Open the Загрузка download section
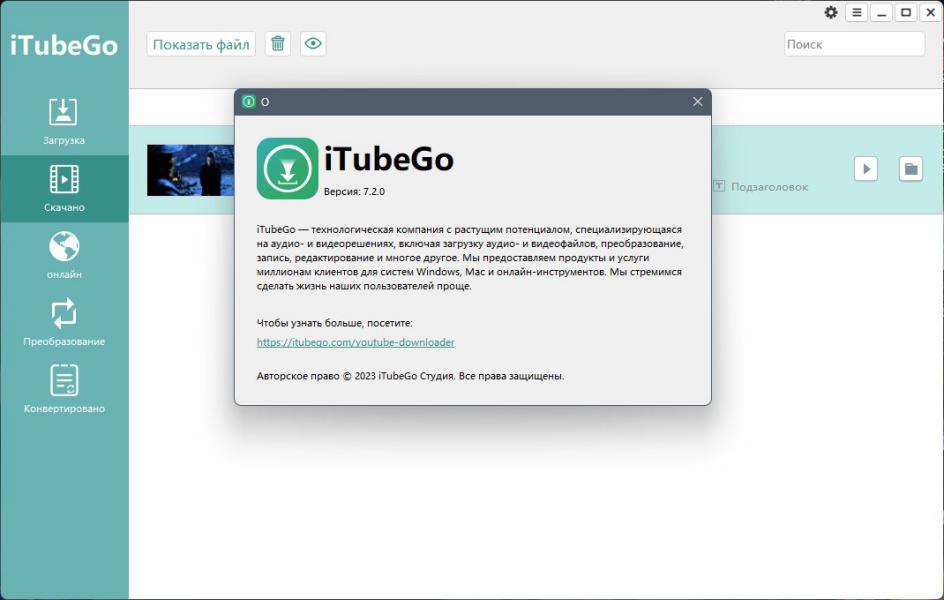944x600 pixels. coord(64,122)
